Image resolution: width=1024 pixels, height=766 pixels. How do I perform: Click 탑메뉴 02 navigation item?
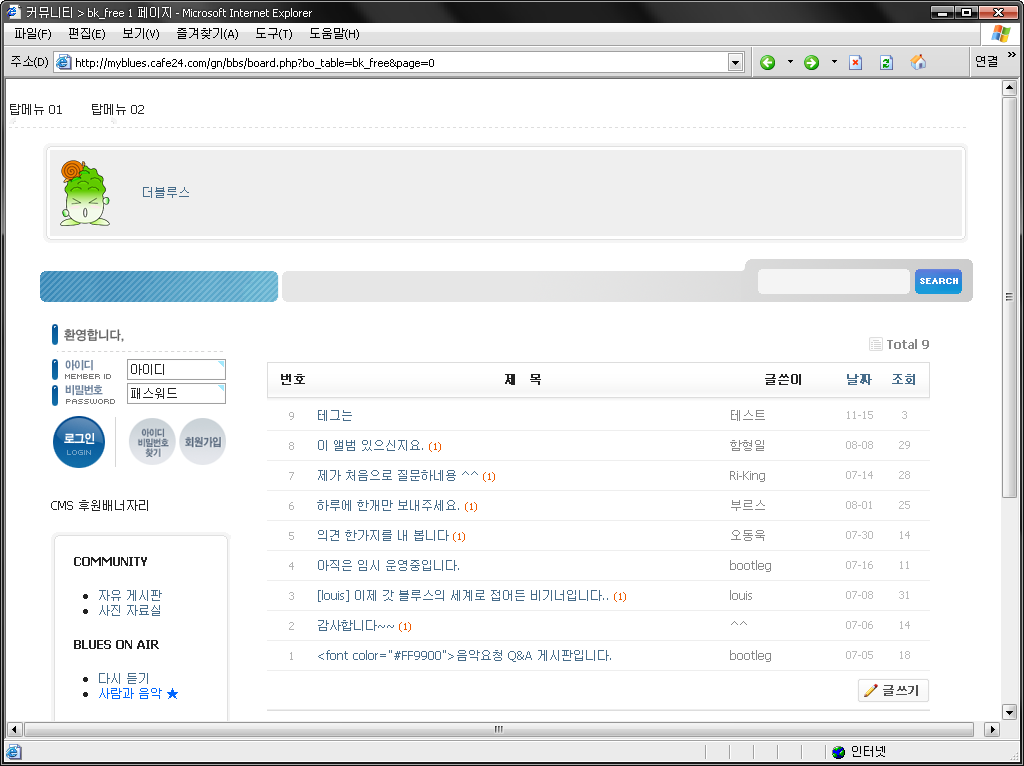pos(118,110)
